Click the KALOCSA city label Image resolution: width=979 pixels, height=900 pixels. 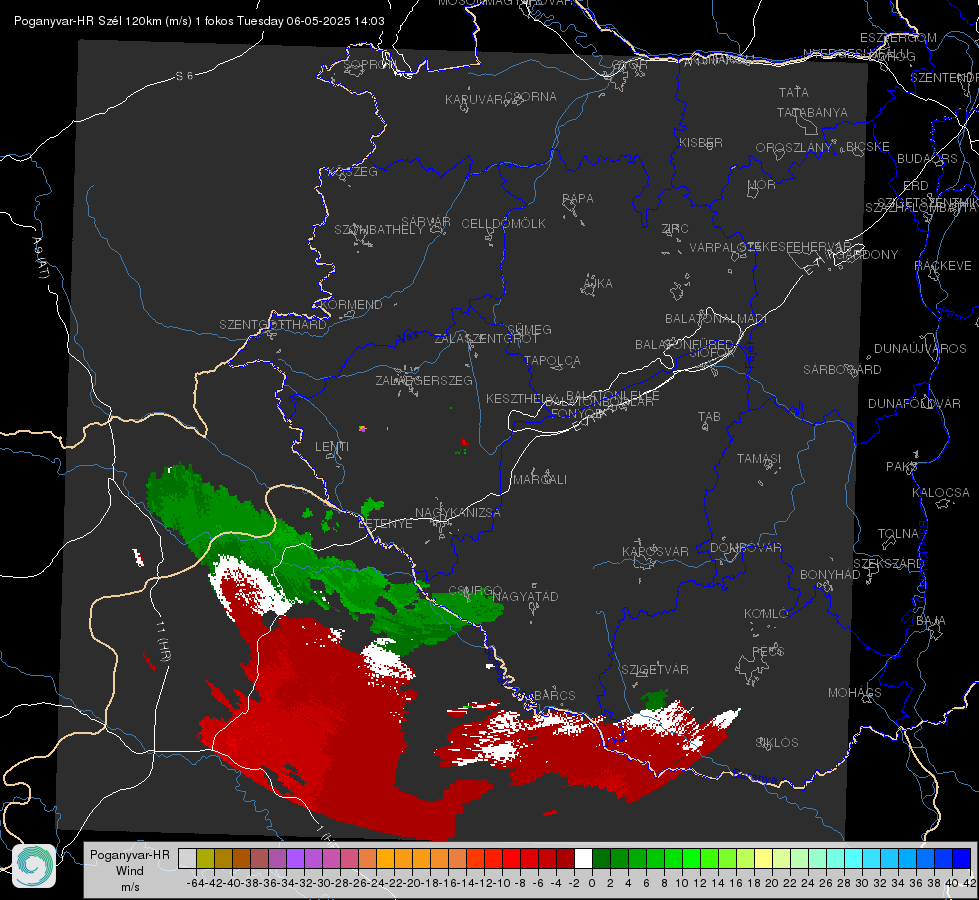click(x=941, y=493)
